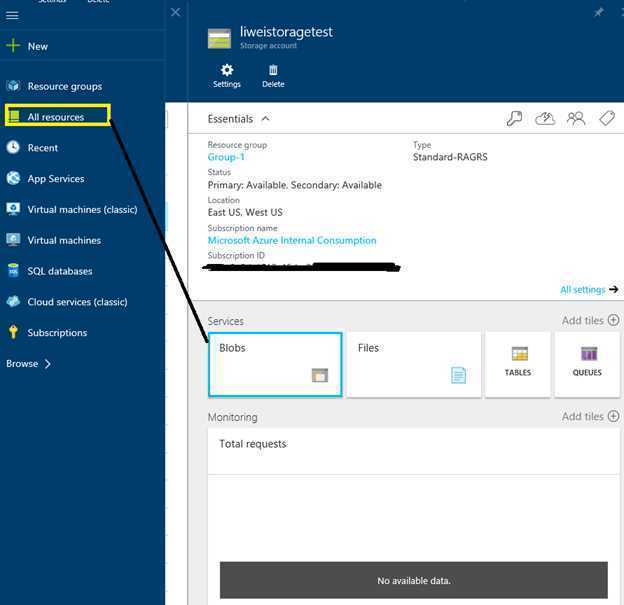
Task: Click the App Services globe icon
Action: (x=13, y=178)
